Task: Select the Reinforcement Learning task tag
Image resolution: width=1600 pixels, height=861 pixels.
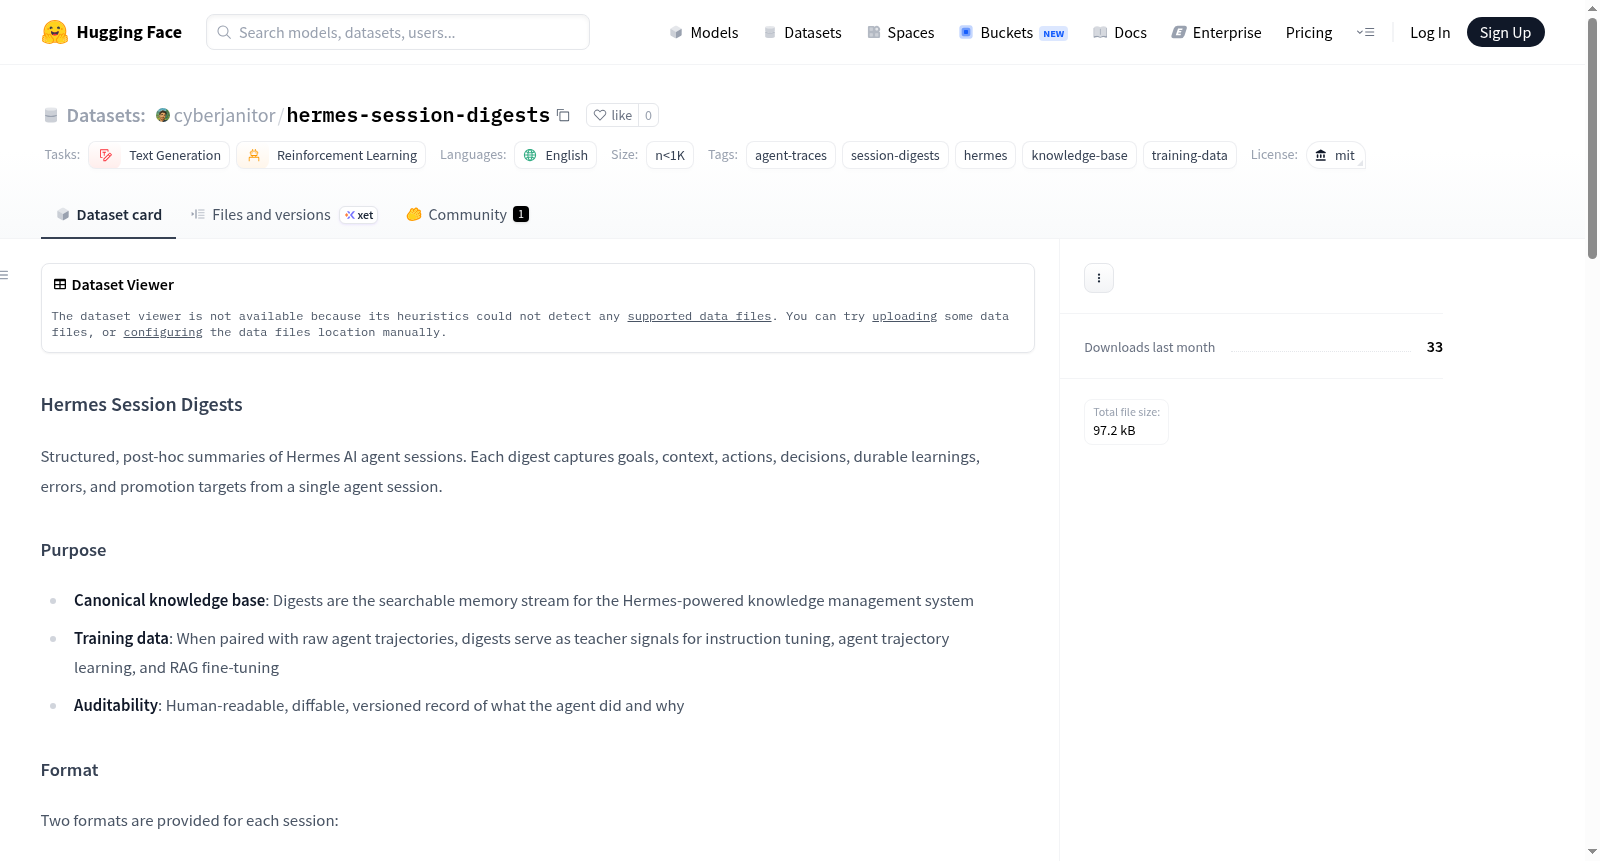Action: 331,155
